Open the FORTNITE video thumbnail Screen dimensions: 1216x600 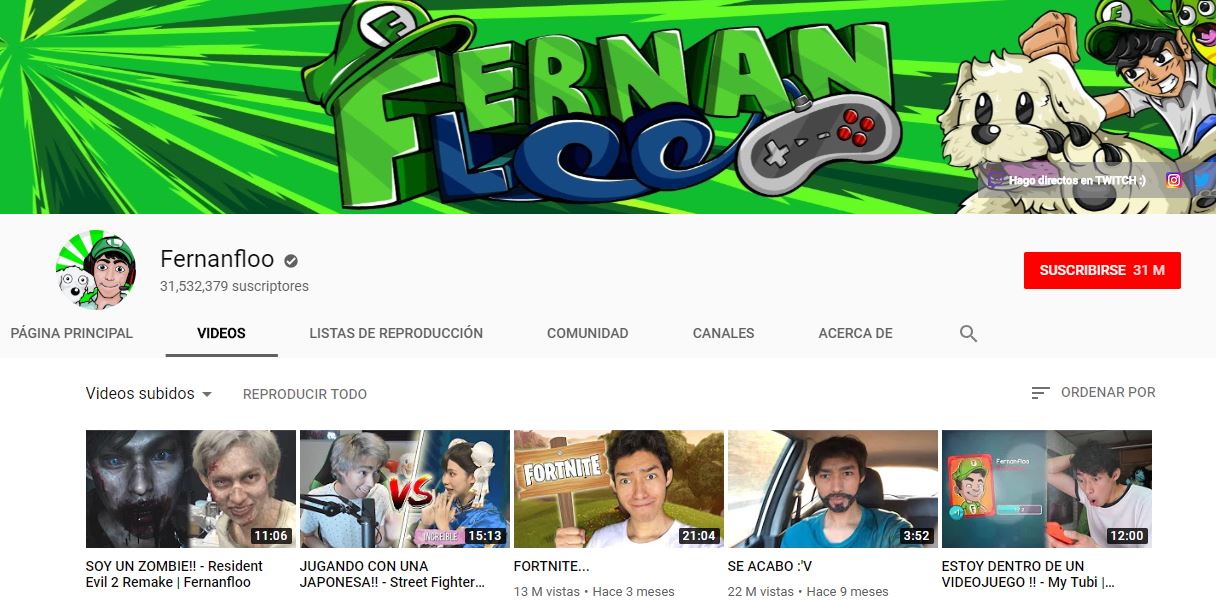619,489
